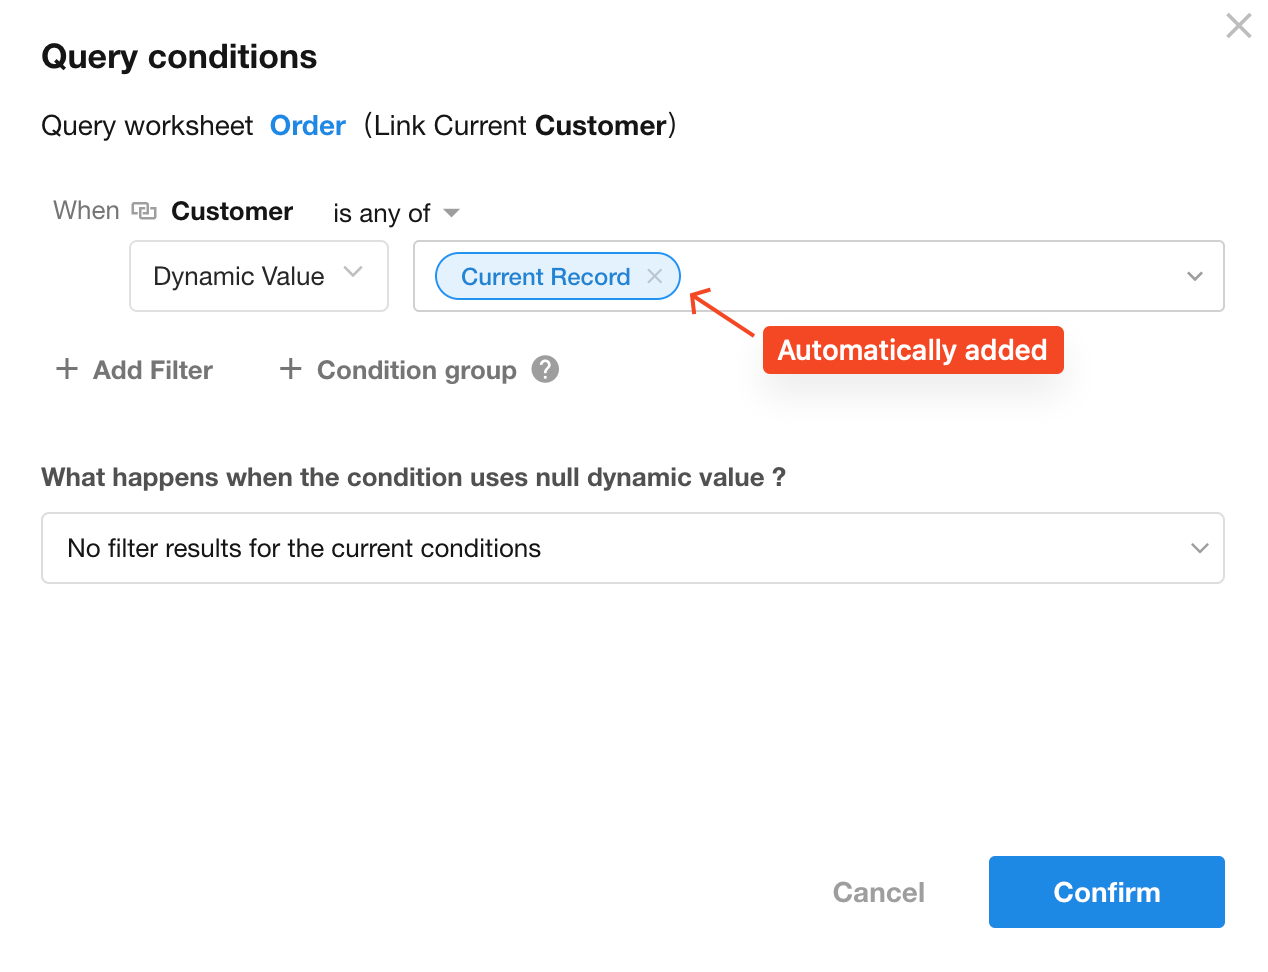This screenshot has height=972, width=1268.
Task: Click the 'is any of' operator text
Action: [x=381, y=213]
